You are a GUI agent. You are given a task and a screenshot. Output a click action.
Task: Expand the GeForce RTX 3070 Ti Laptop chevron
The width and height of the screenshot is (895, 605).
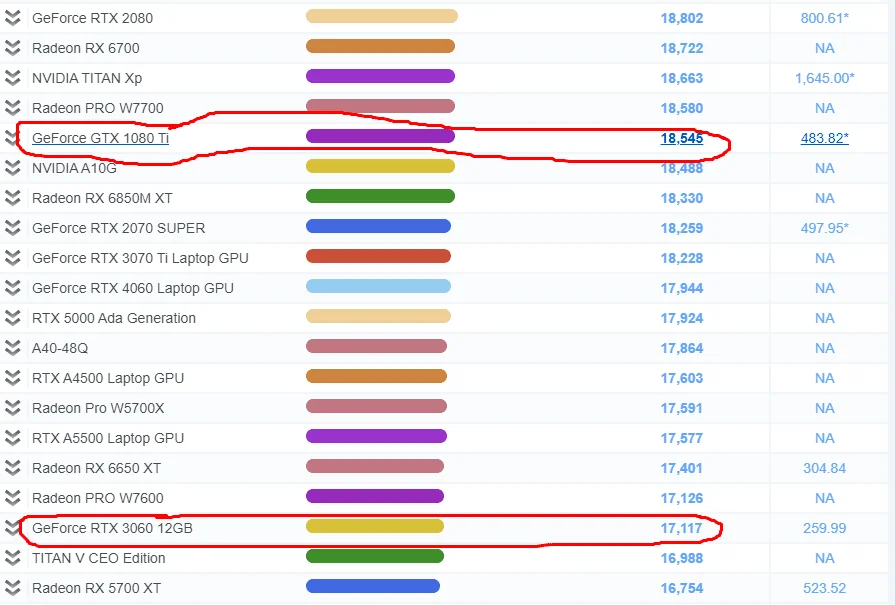coord(13,258)
